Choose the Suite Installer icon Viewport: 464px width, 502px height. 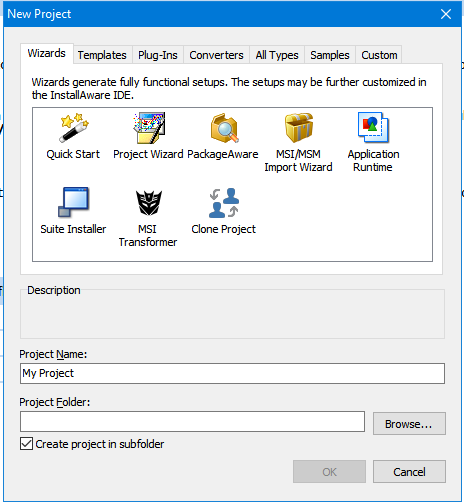click(74, 203)
